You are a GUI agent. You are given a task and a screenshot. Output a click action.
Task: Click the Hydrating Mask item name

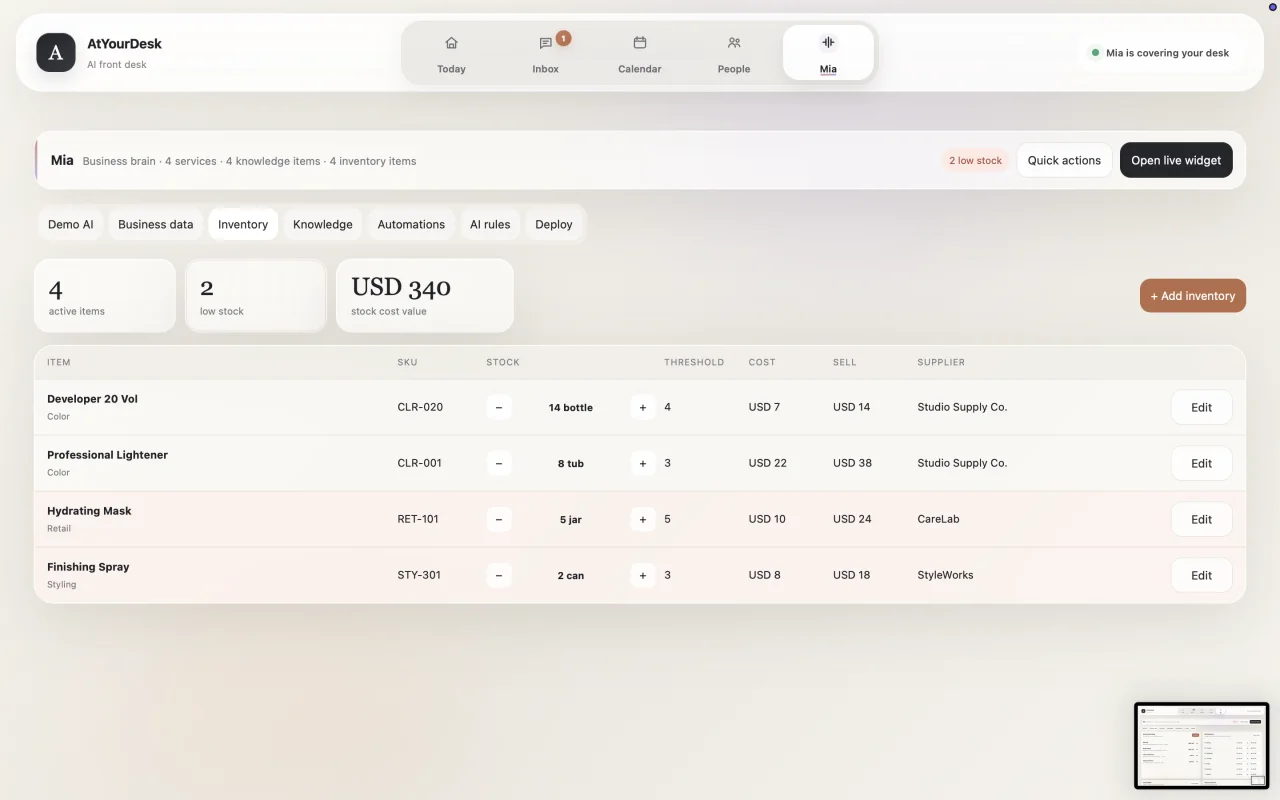[x=89, y=511]
